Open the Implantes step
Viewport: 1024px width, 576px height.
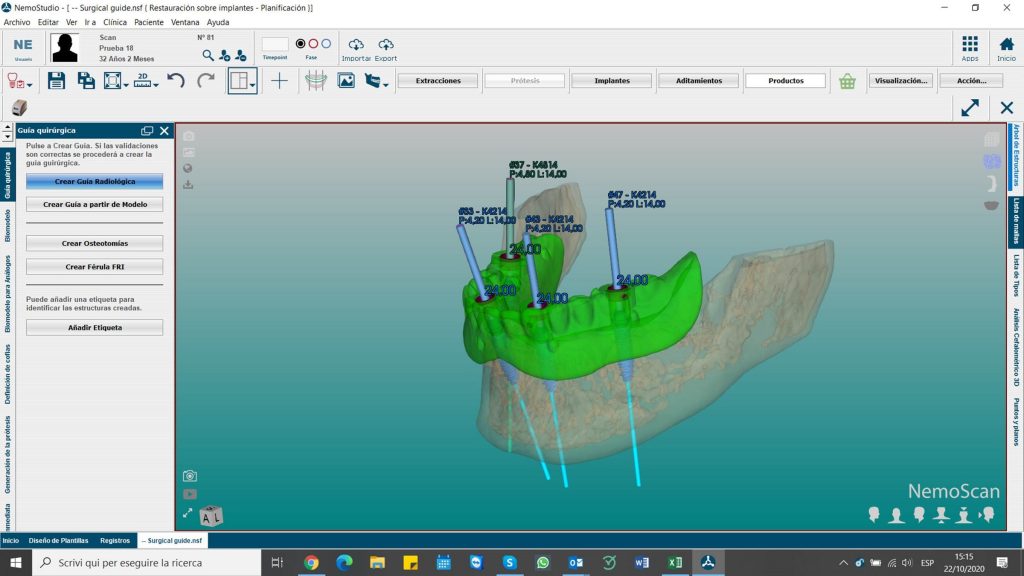pyautogui.click(x=612, y=80)
